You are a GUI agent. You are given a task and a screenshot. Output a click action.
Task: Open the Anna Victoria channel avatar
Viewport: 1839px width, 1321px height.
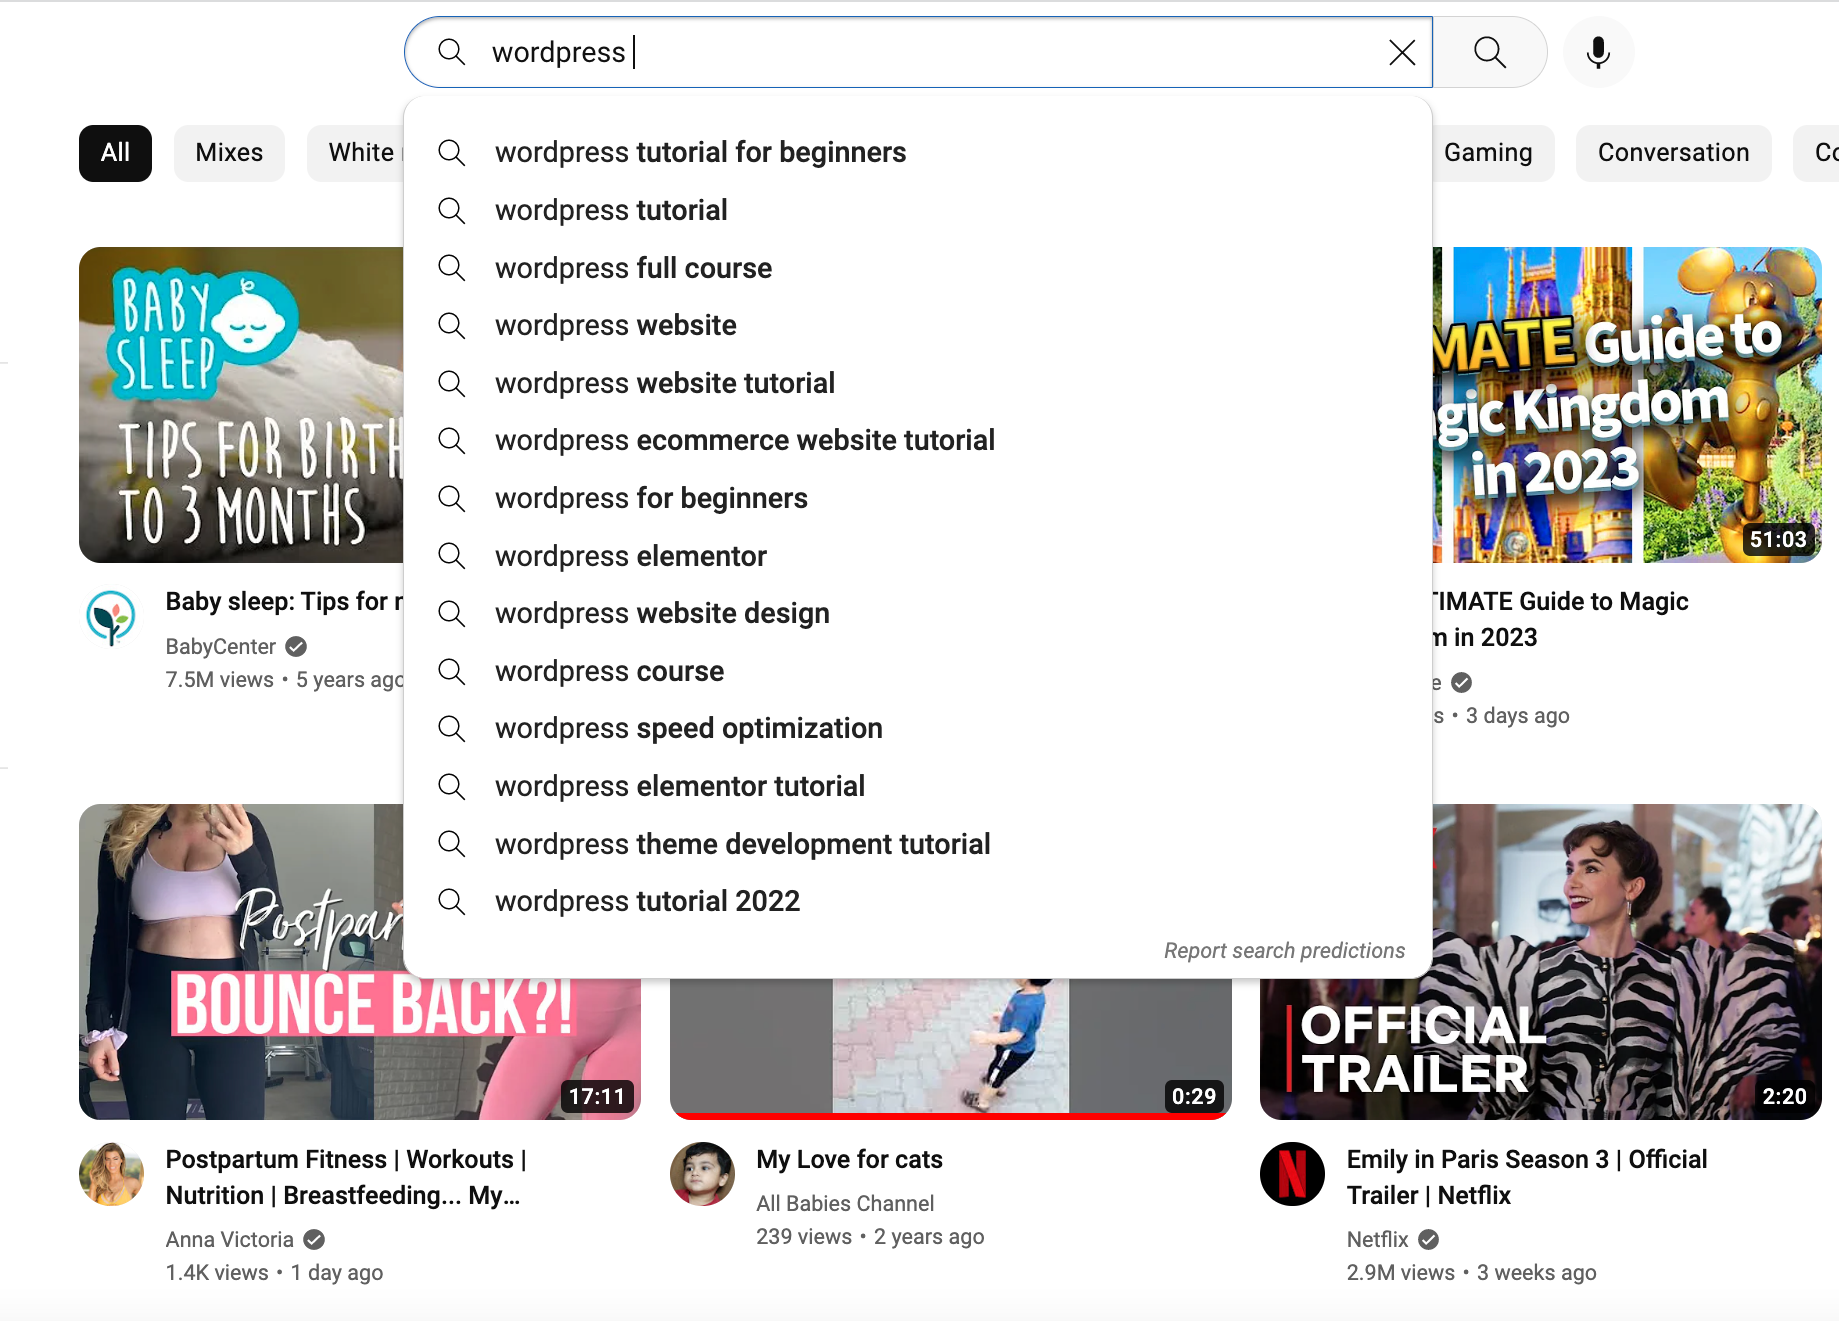pos(111,1174)
